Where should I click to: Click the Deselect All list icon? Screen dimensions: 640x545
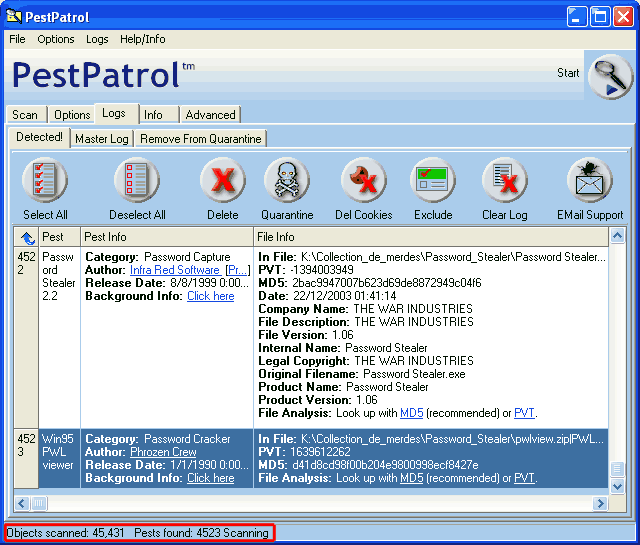point(136,180)
